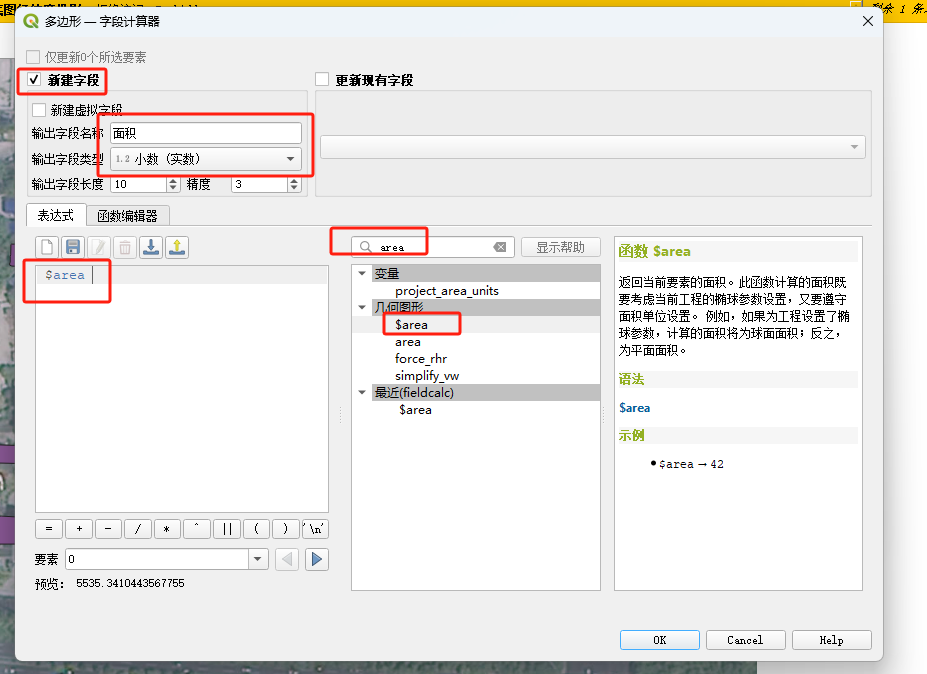
Task: Go to the next feature with blue arrow
Action: 317,559
